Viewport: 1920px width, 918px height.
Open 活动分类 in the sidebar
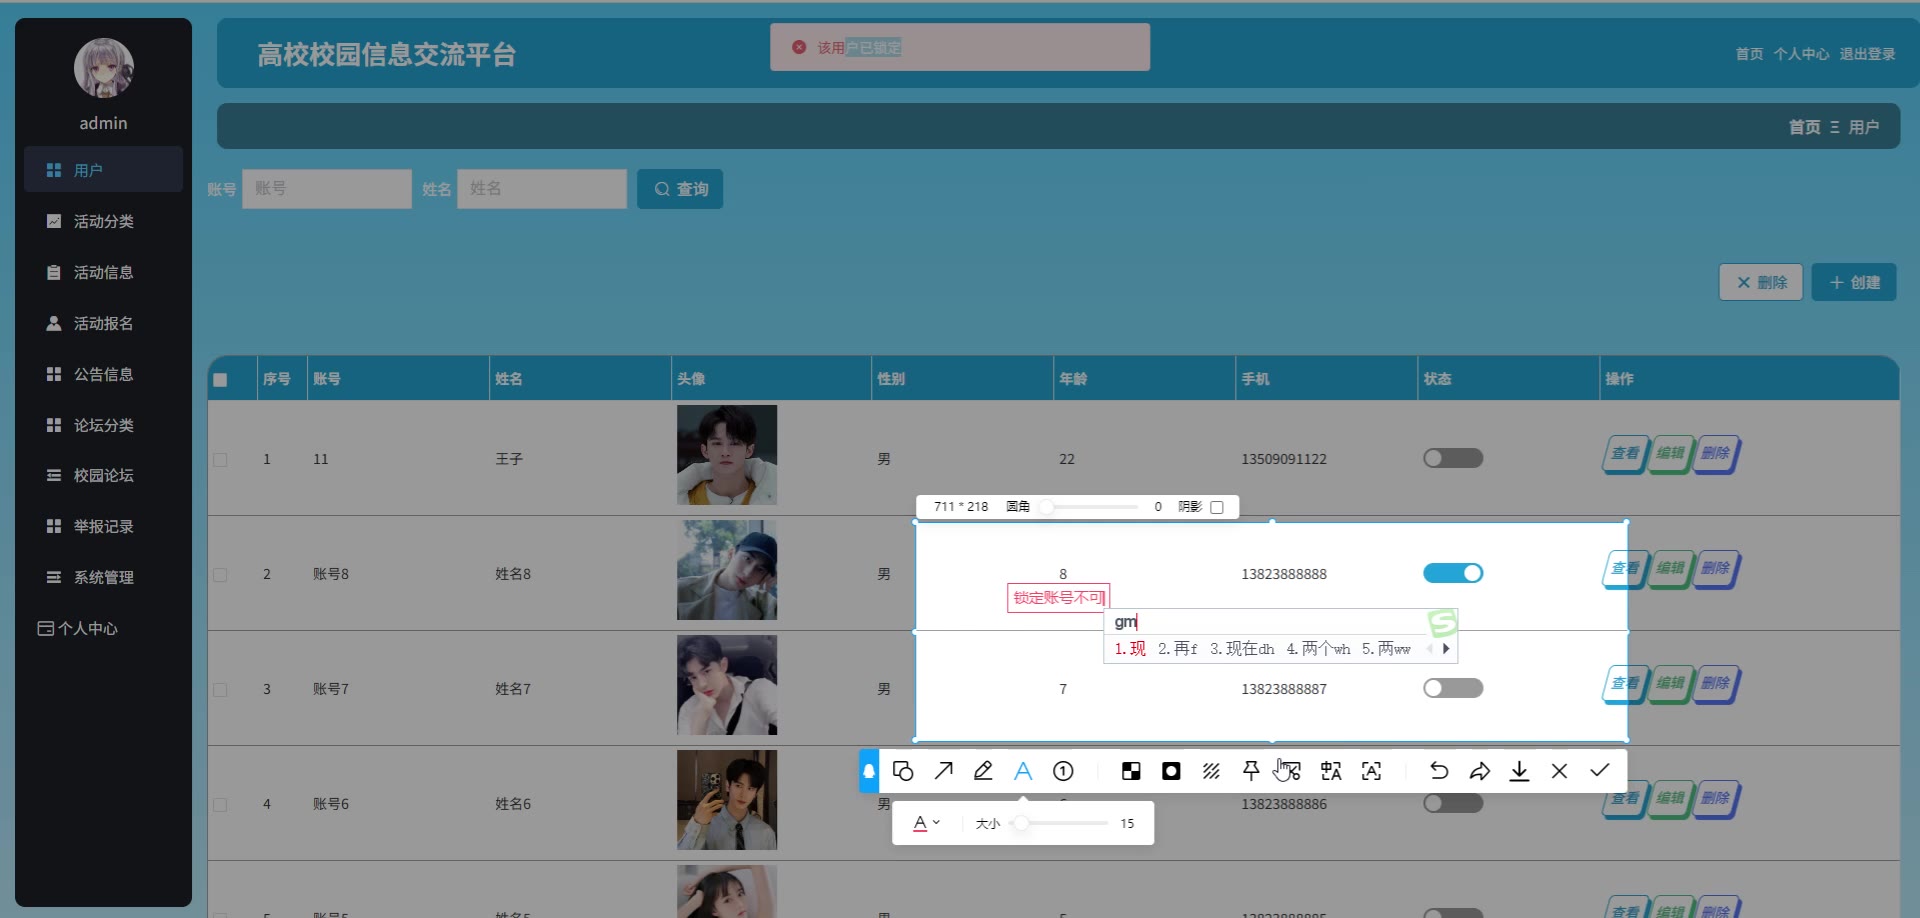pyautogui.click(x=104, y=221)
